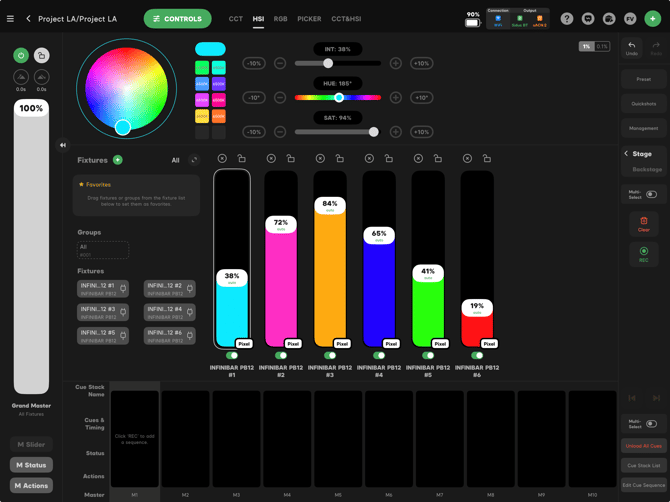Start recording with the REC icon

644,254
